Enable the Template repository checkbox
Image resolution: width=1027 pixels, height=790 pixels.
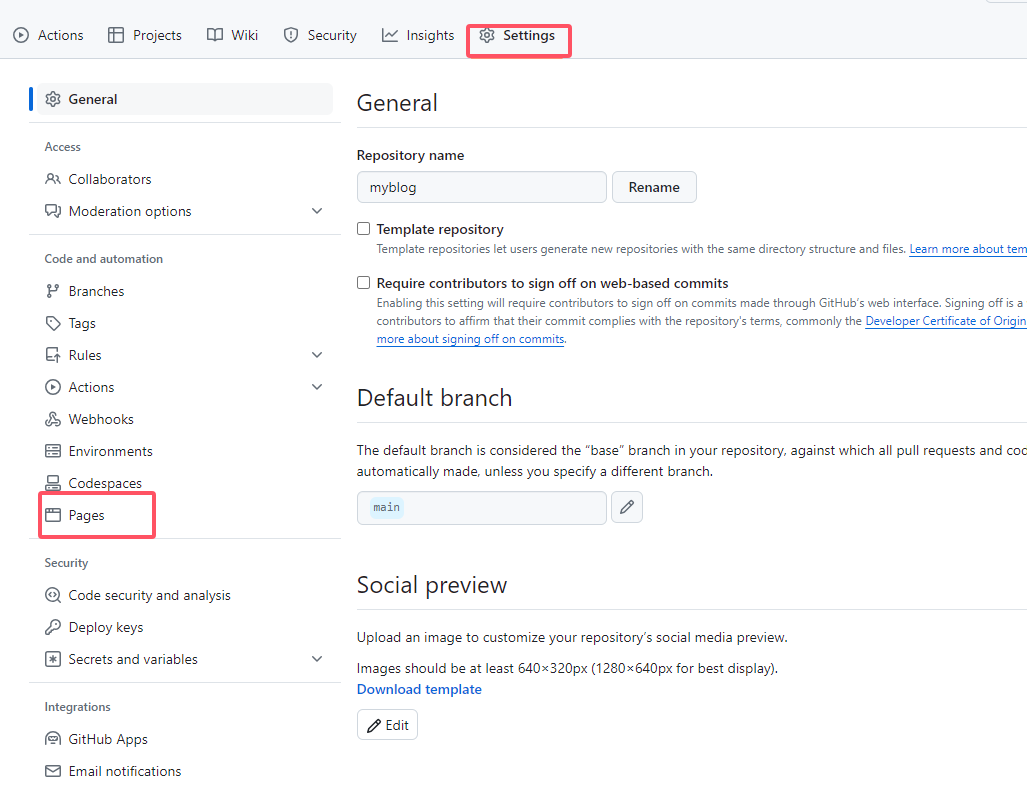point(364,229)
